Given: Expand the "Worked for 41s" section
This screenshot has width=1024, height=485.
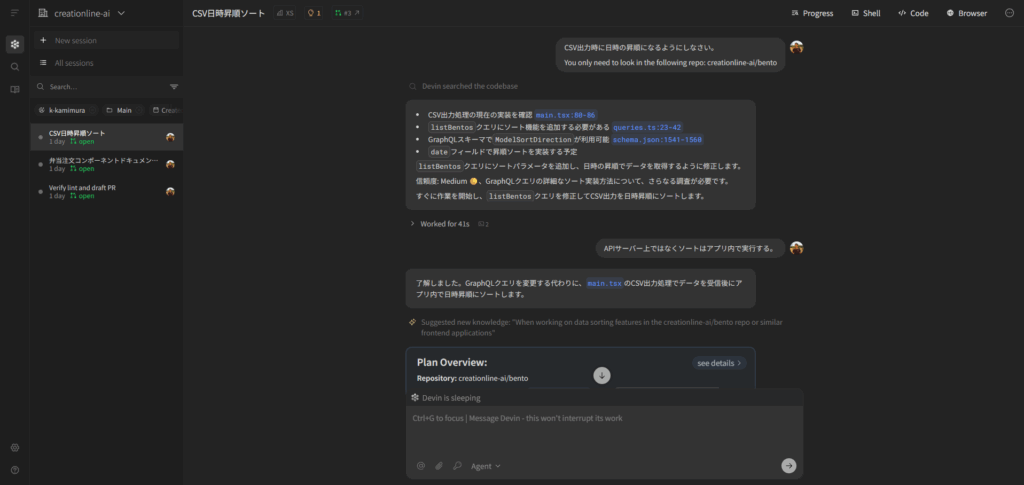Looking at the screenshot, I should 440,224.
